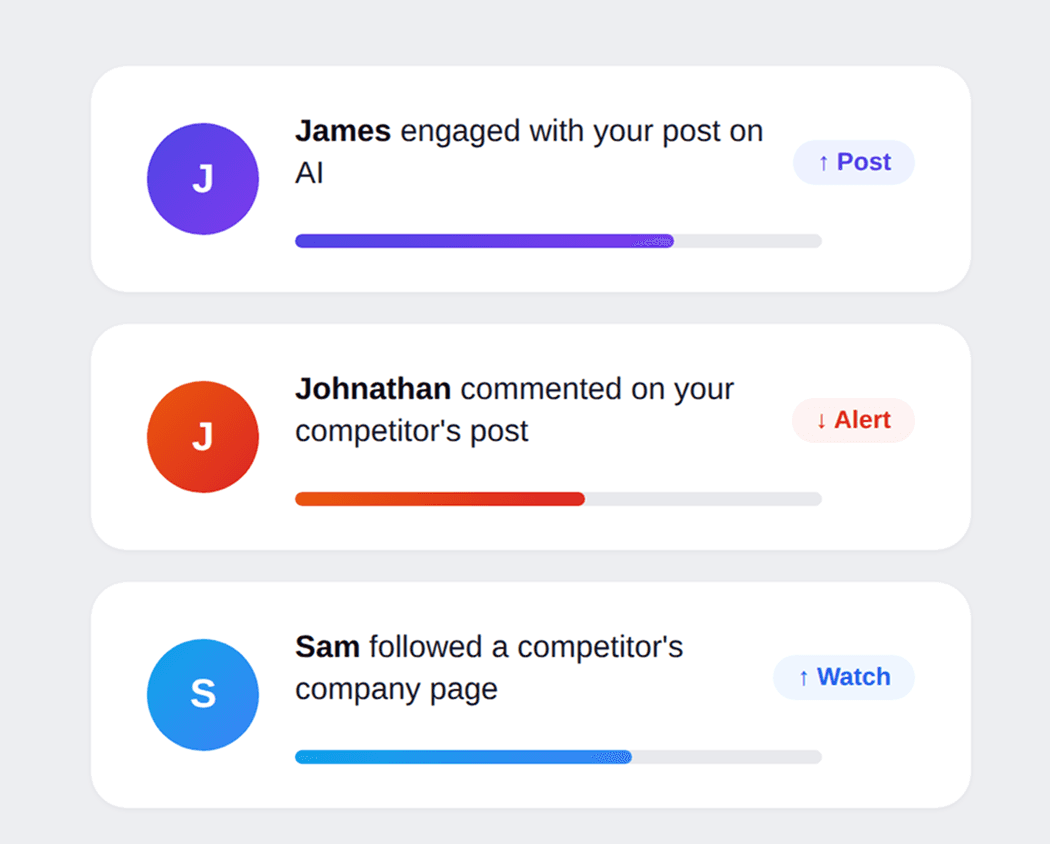Screen dimensions: 1050x844
Task: Click the gray unfilled part of James's progress bar
Action: (748, 241)
